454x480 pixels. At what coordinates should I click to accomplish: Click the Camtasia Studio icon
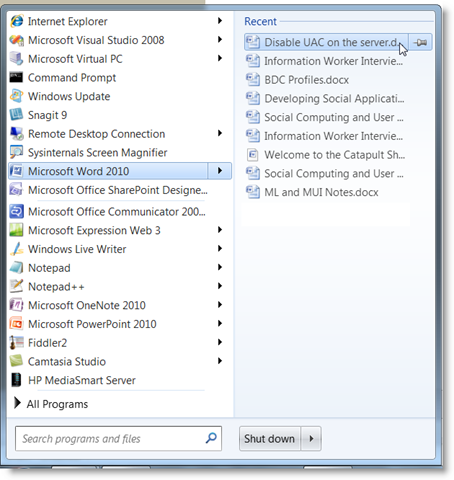[16, 361]
